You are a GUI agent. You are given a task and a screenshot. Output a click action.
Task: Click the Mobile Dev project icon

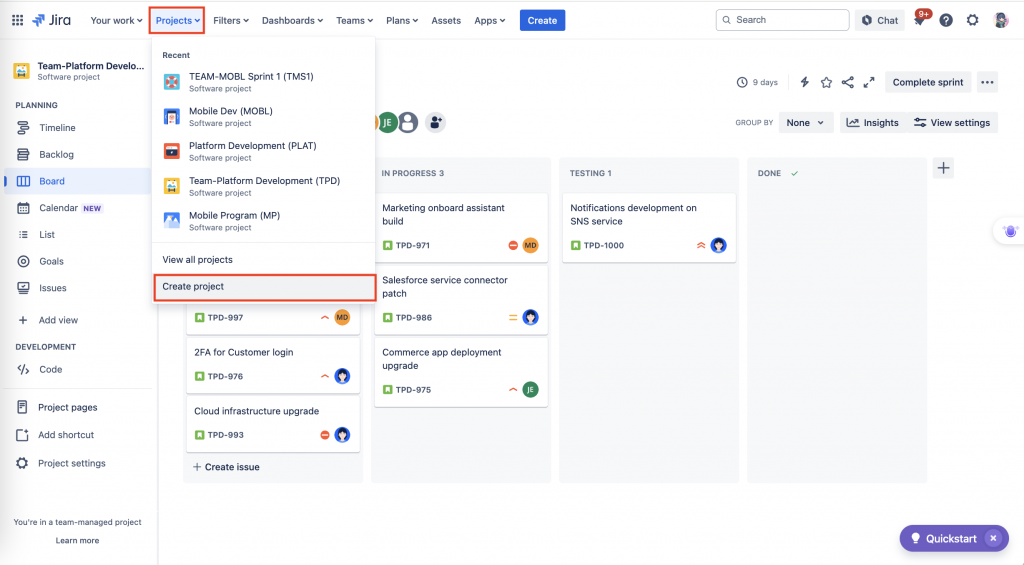coord(172,116)
